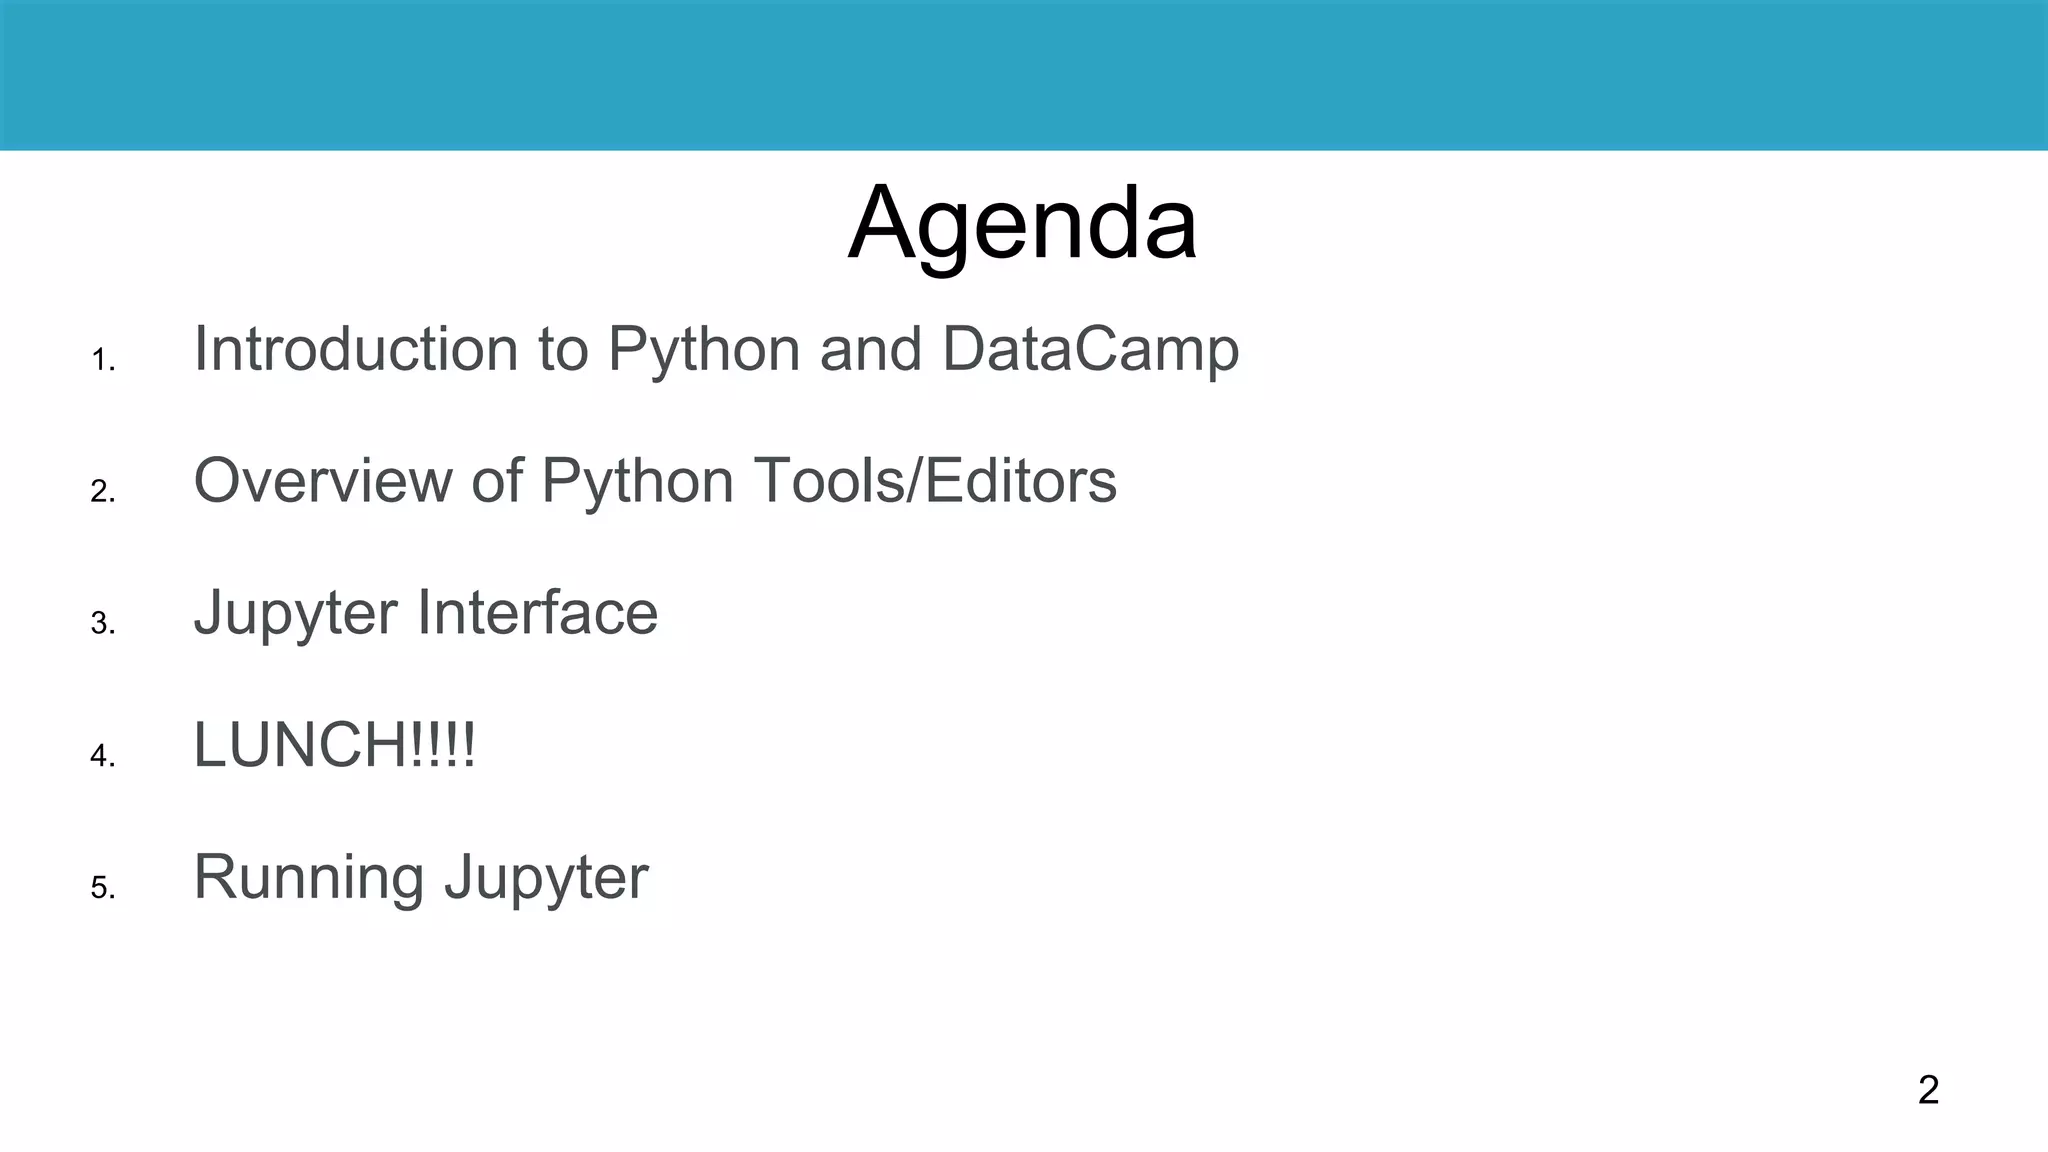Click the word Tools/Editors
This screenshot has width=2048, height=1152.
(934, 481)
